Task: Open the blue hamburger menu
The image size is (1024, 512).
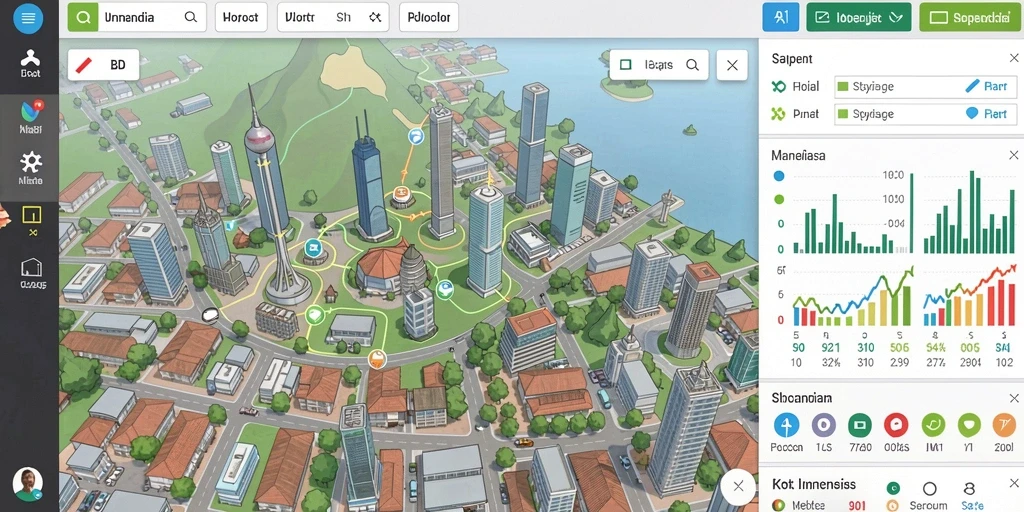Action: [x=28, y=18]
